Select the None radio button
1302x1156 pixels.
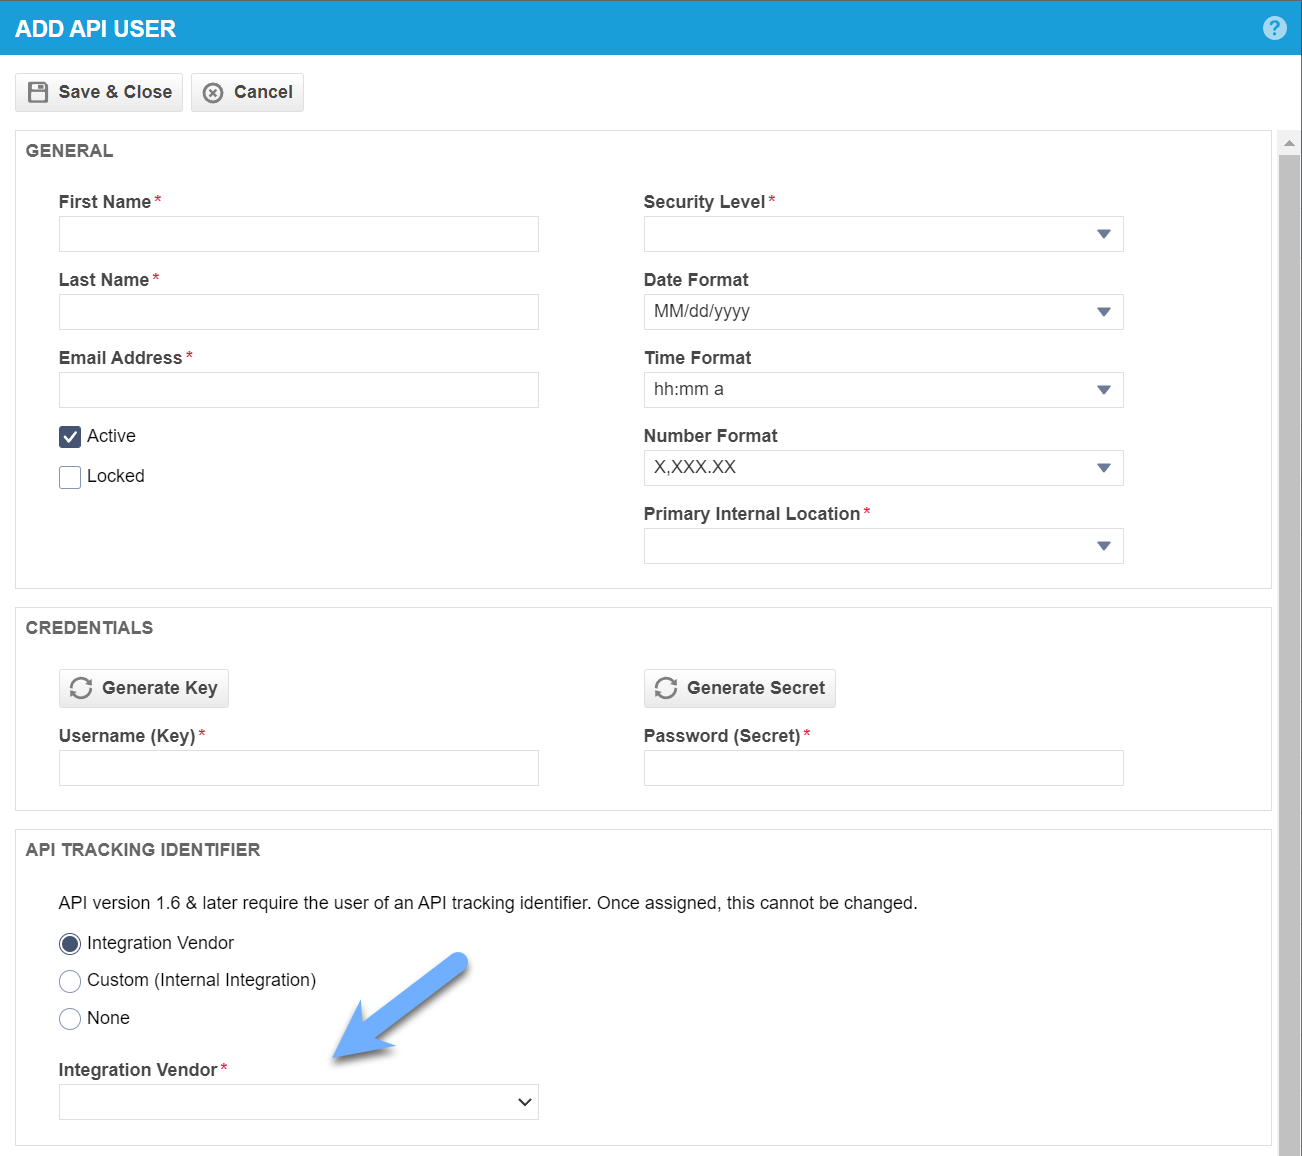click(69, 1018)
